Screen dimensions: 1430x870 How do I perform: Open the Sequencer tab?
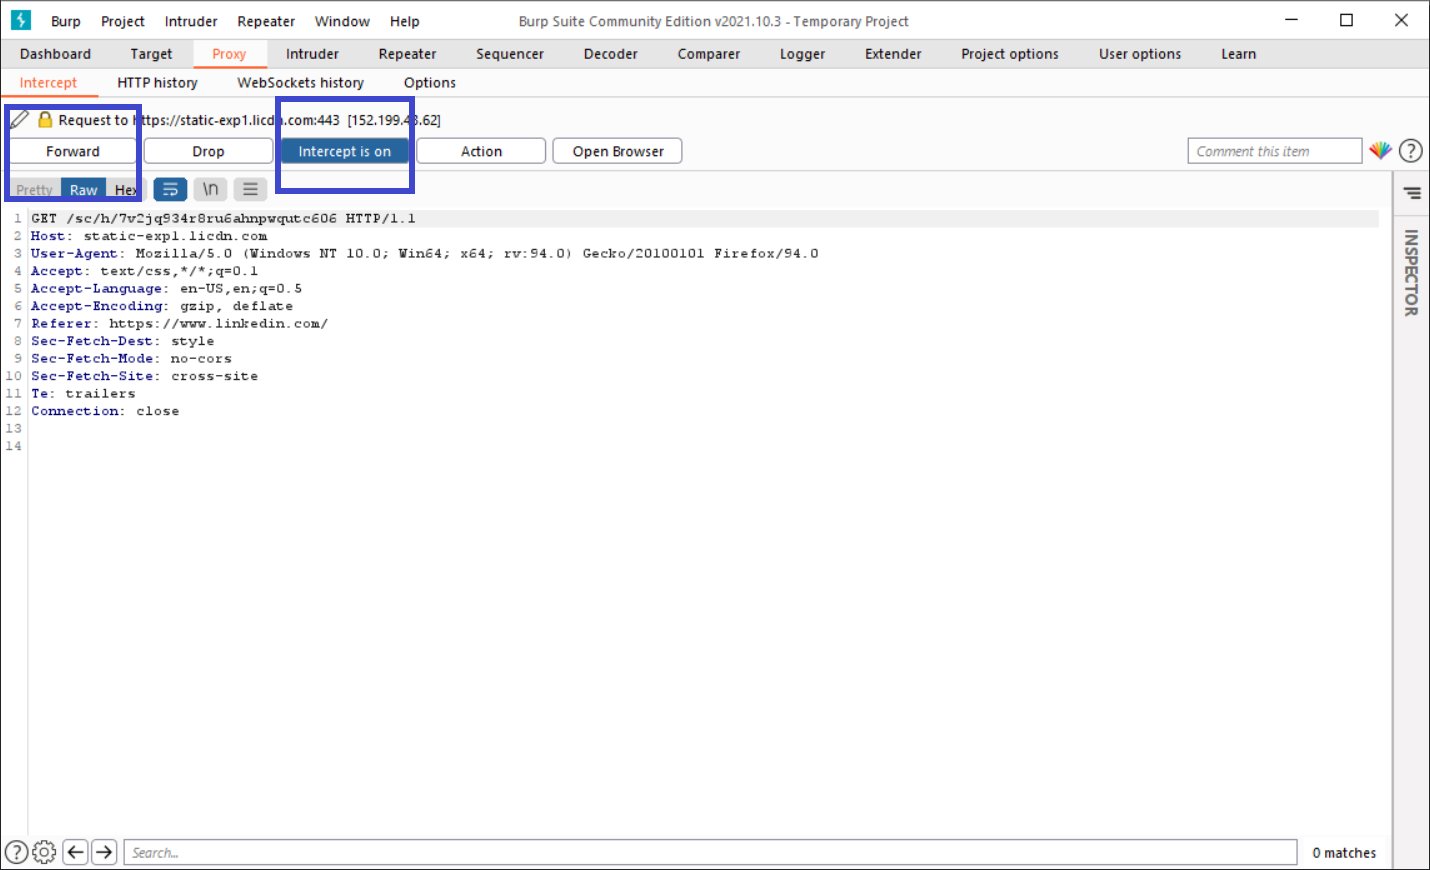510,54
